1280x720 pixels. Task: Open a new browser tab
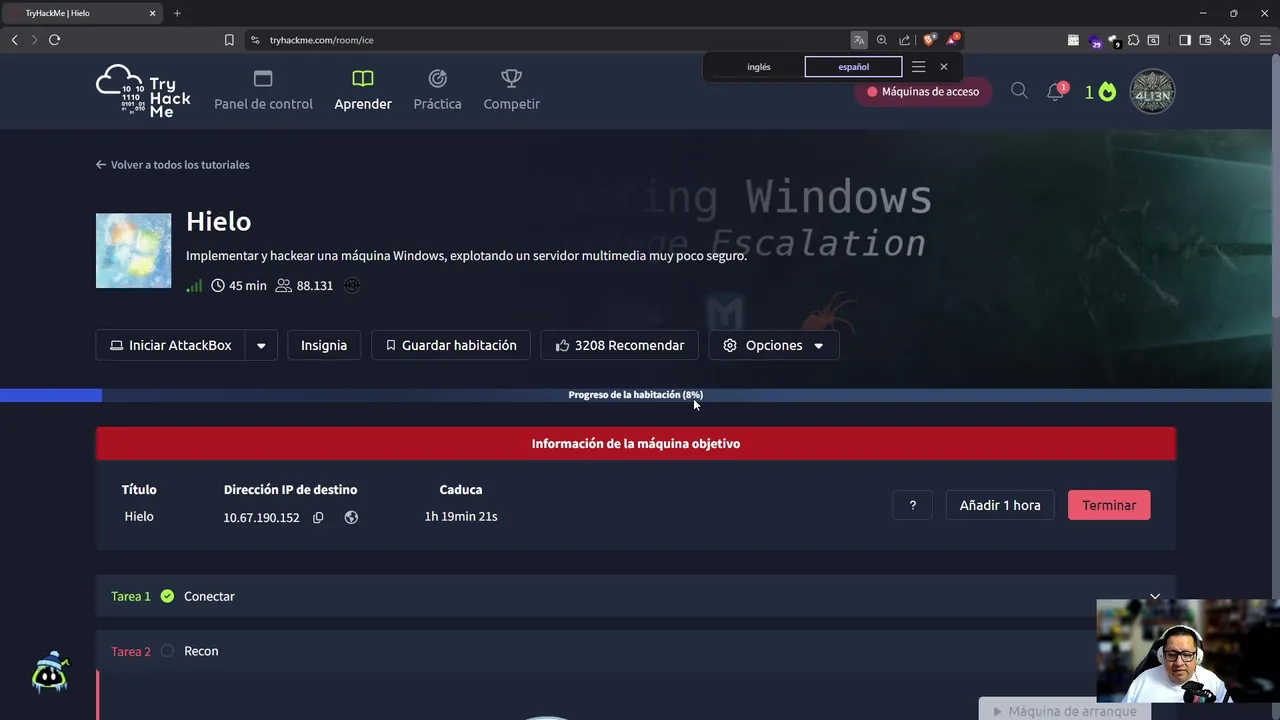[177, 13]
